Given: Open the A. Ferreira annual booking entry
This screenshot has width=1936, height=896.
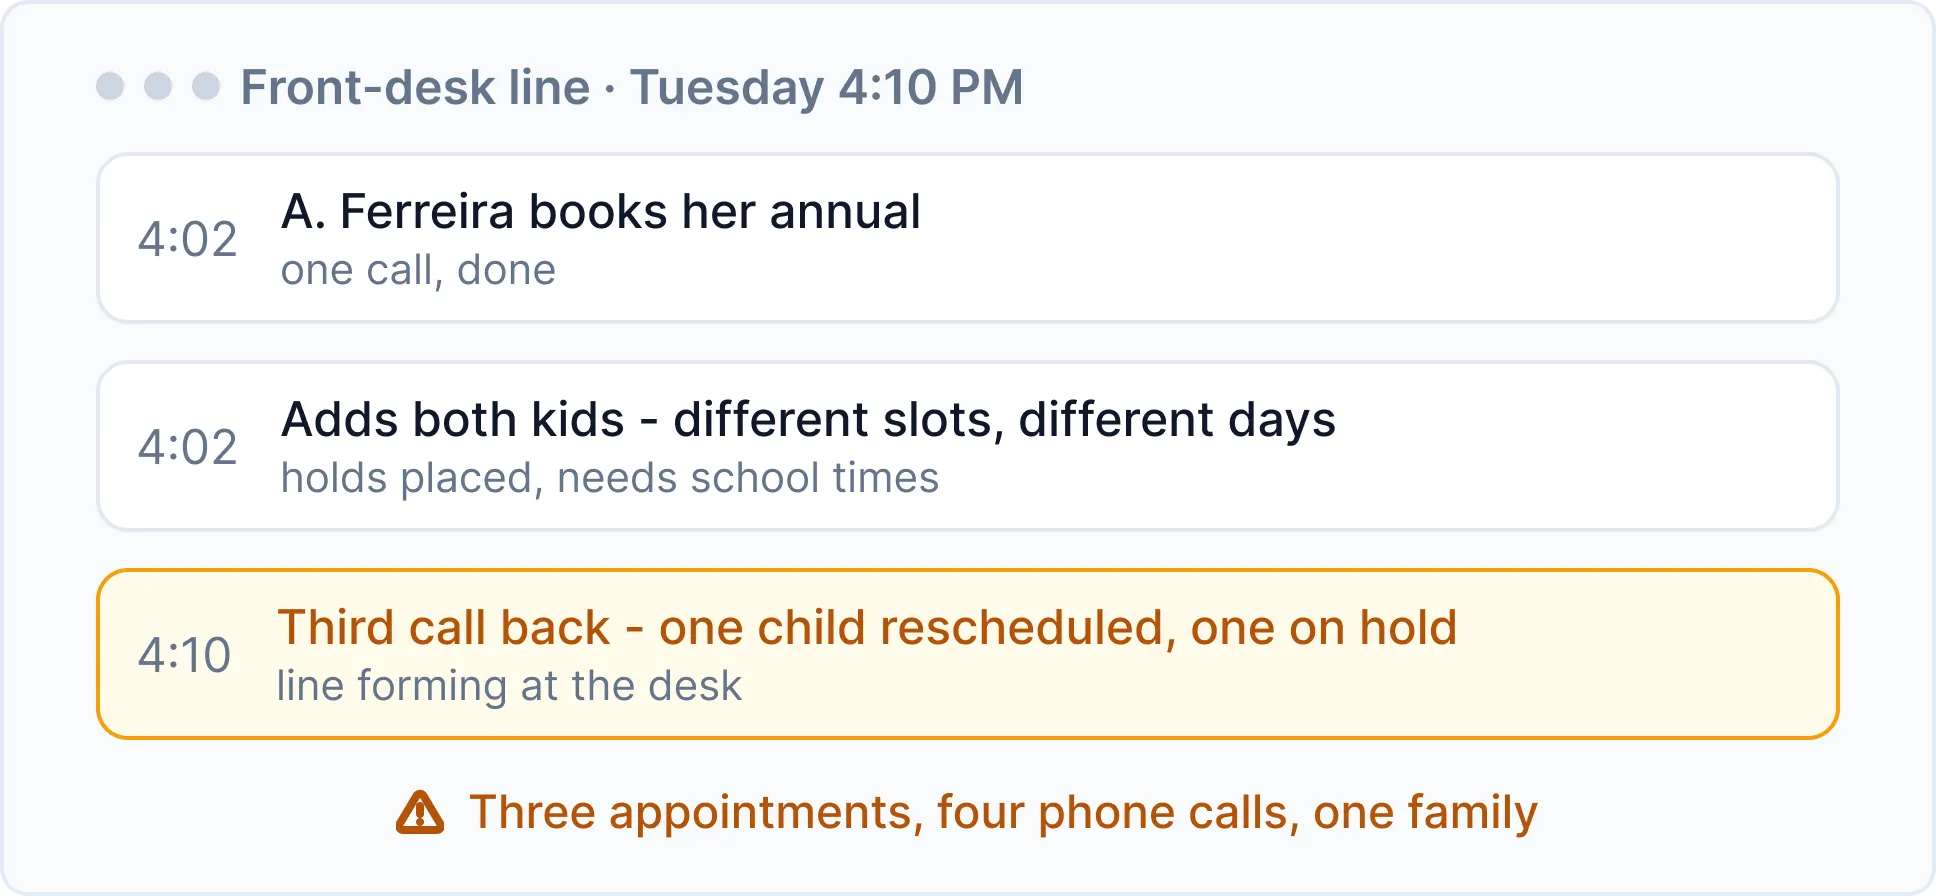Looking at the screenshot, I should pyautogui.click(x=967, y=238).
